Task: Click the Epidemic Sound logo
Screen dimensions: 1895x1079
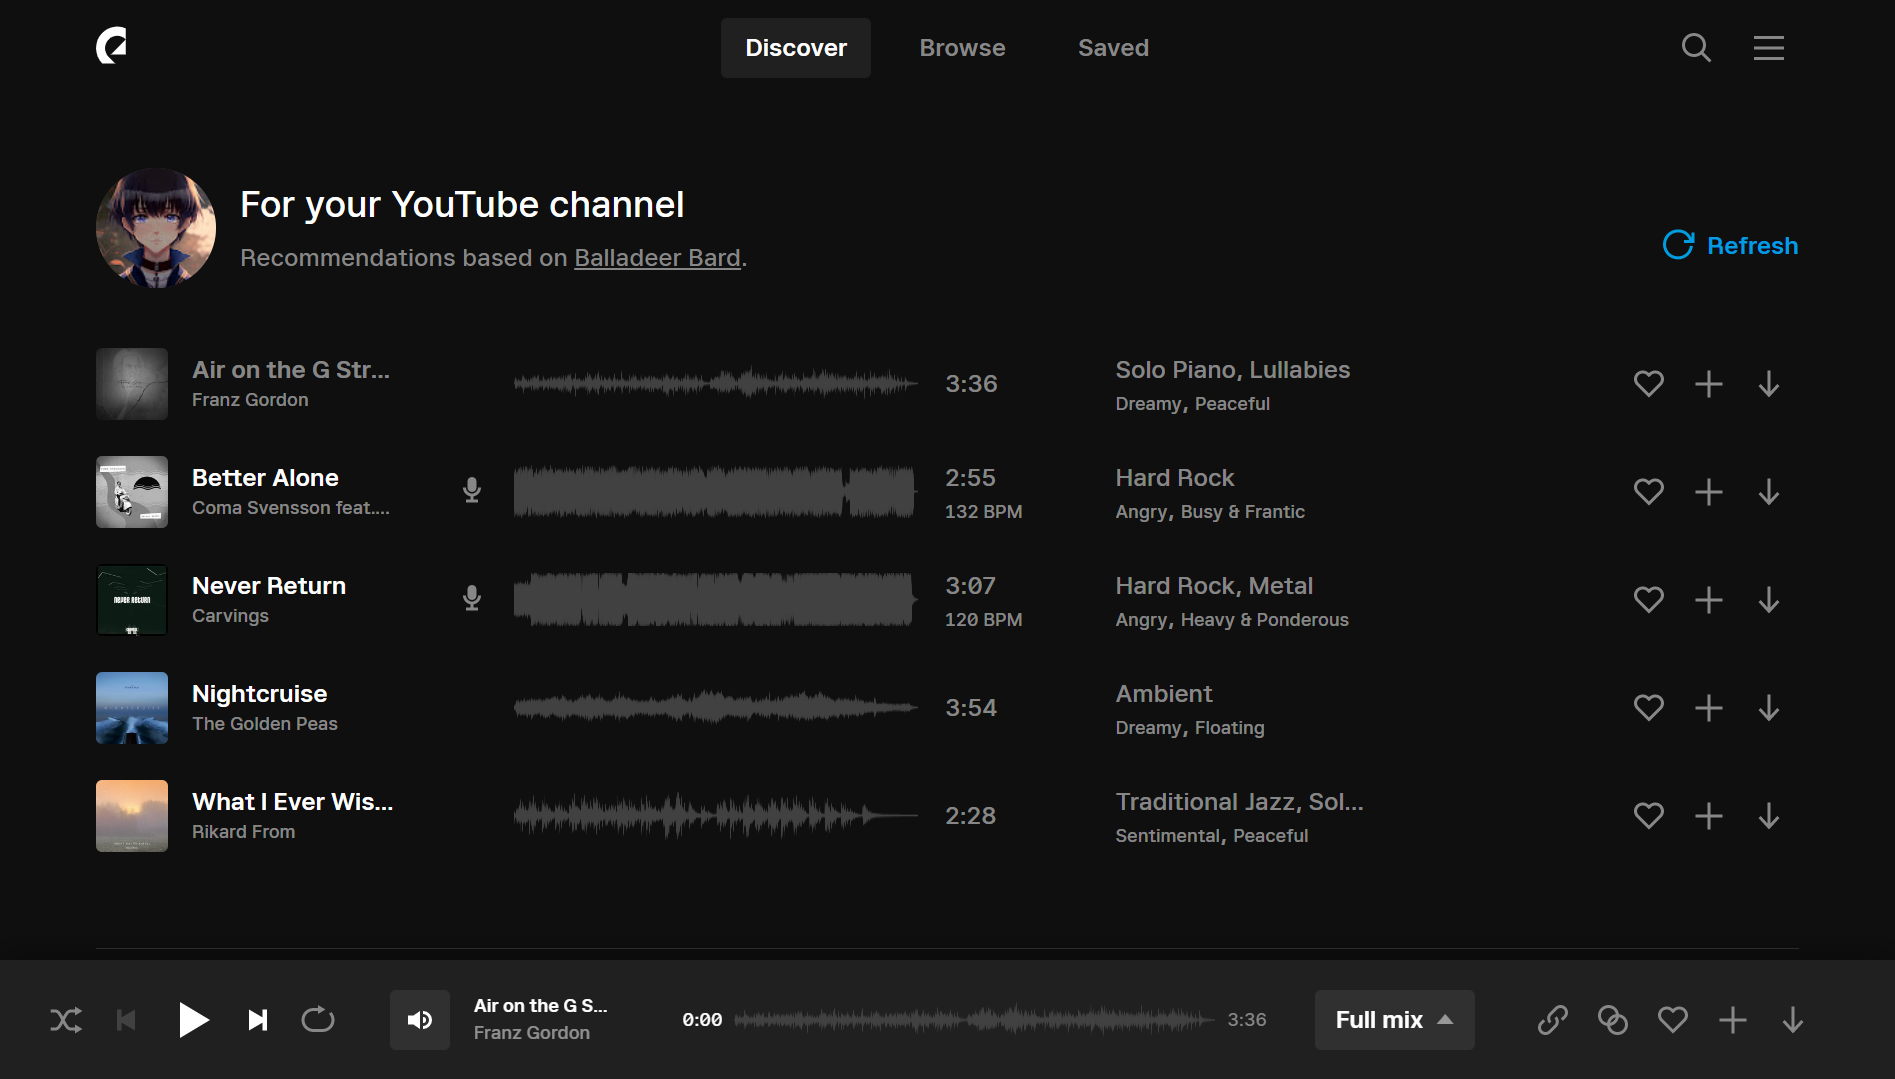Action: click(112, 46)
